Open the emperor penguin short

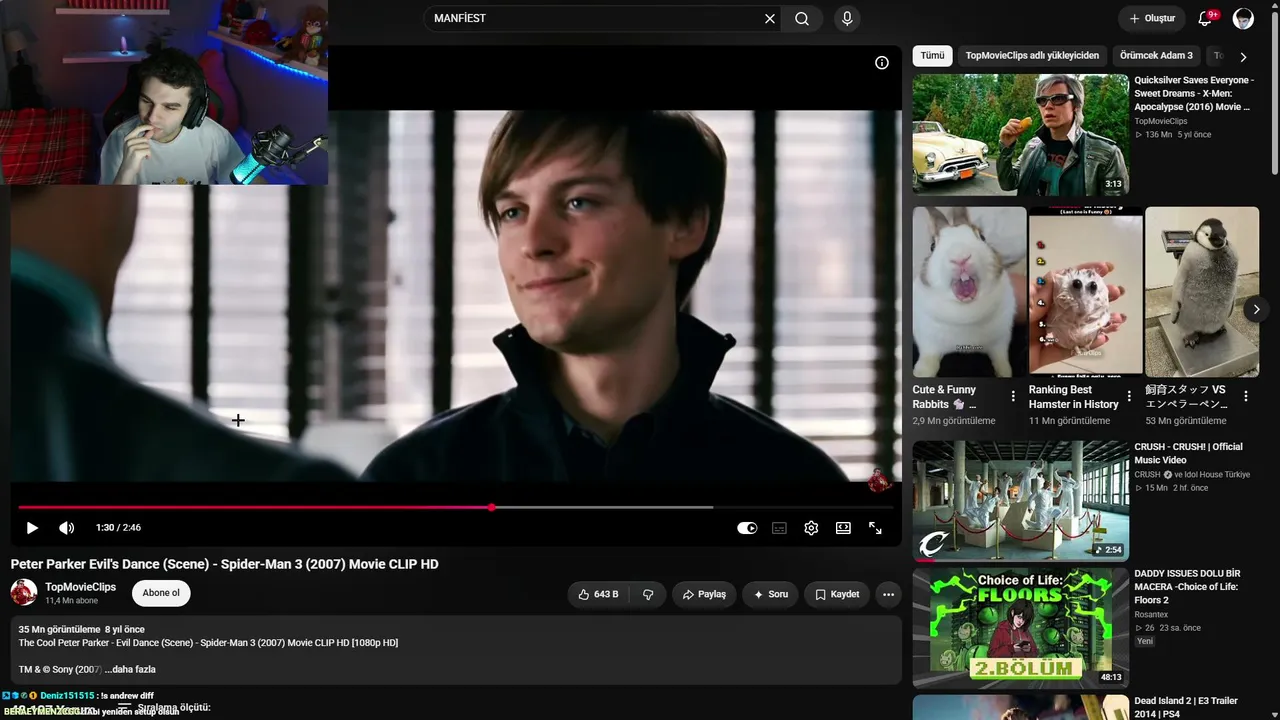(1202, 292)
